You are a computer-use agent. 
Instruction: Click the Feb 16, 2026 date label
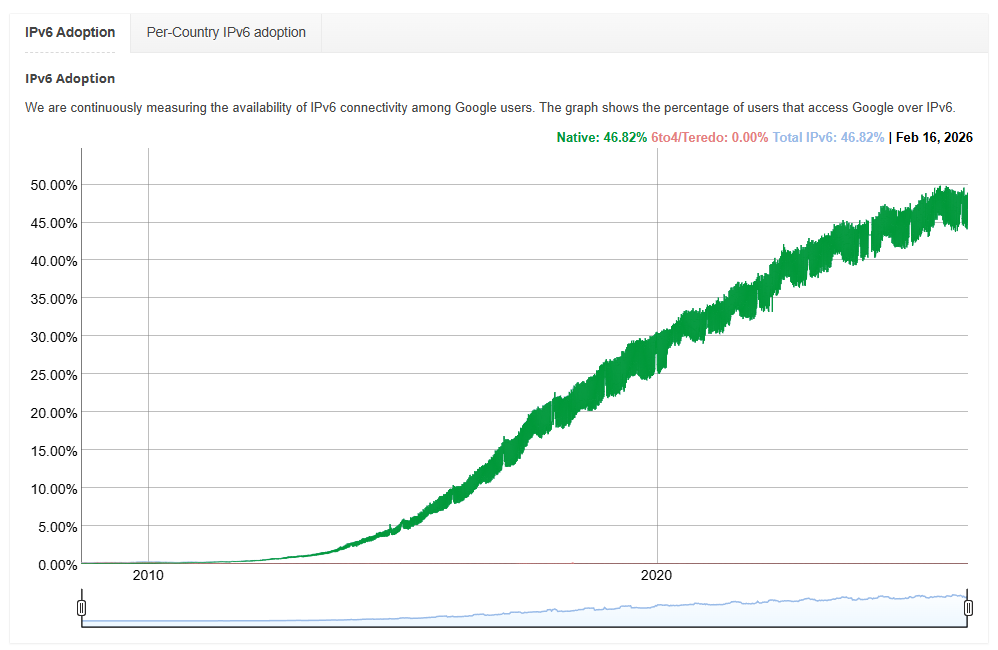(935, 137)
